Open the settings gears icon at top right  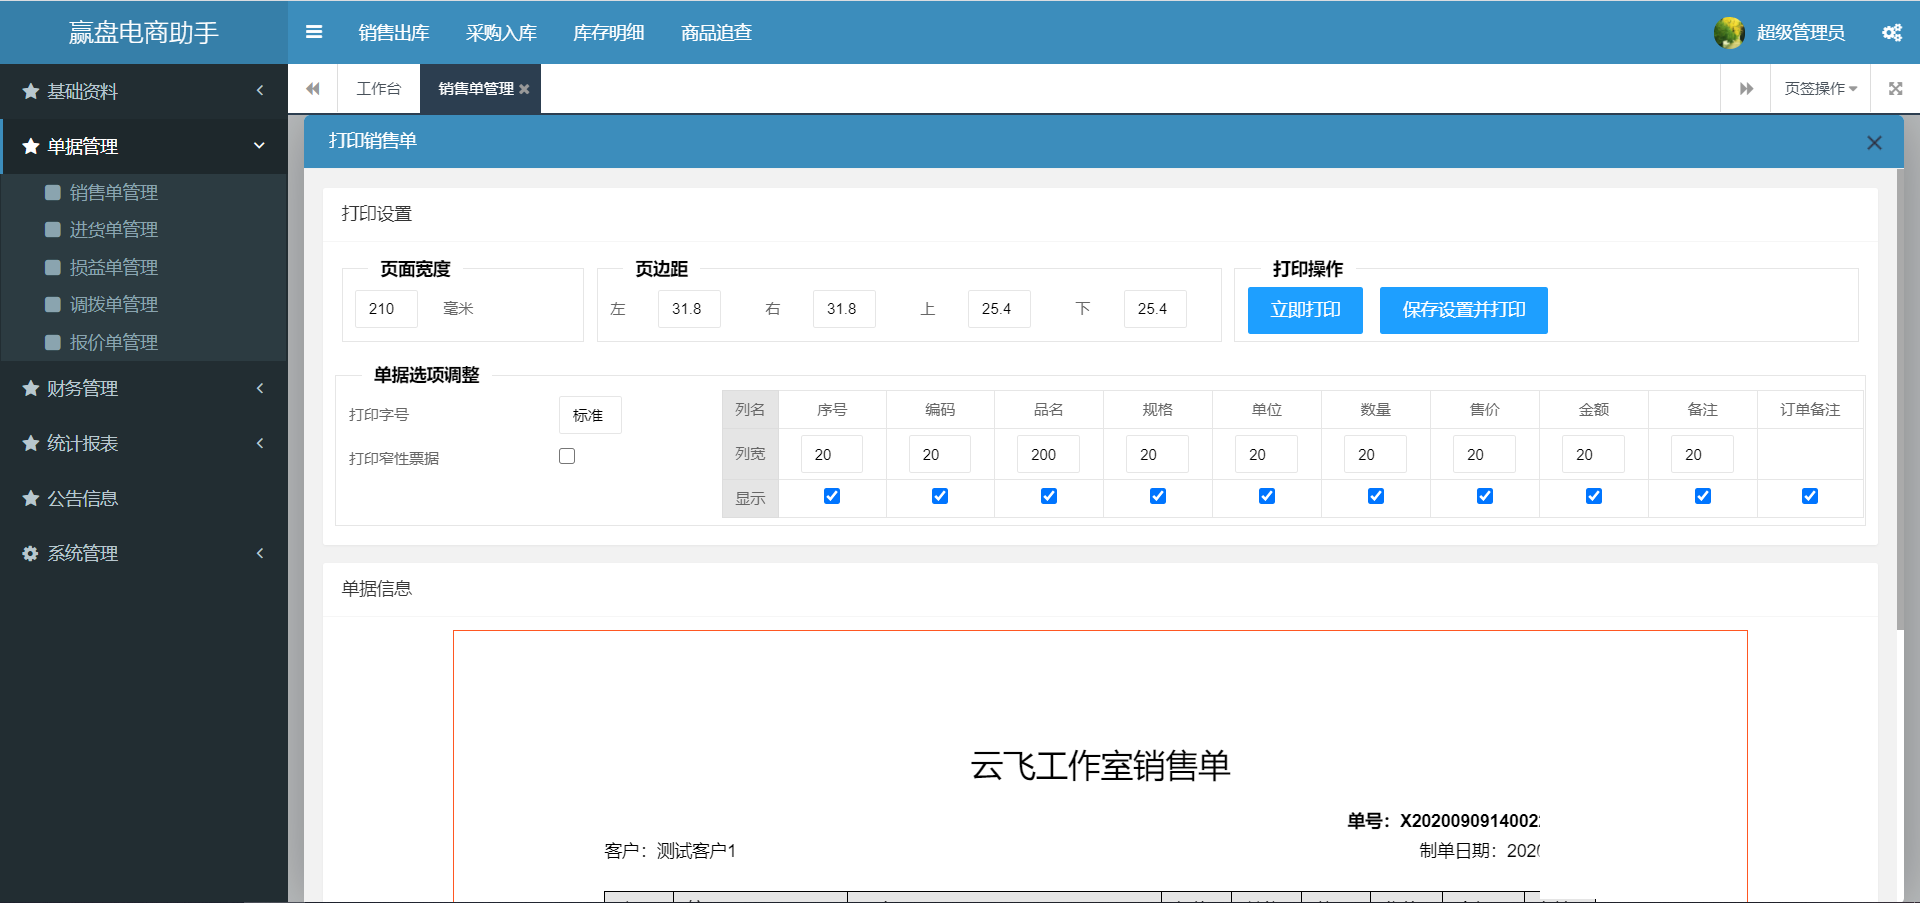(x=1892, y=33)
